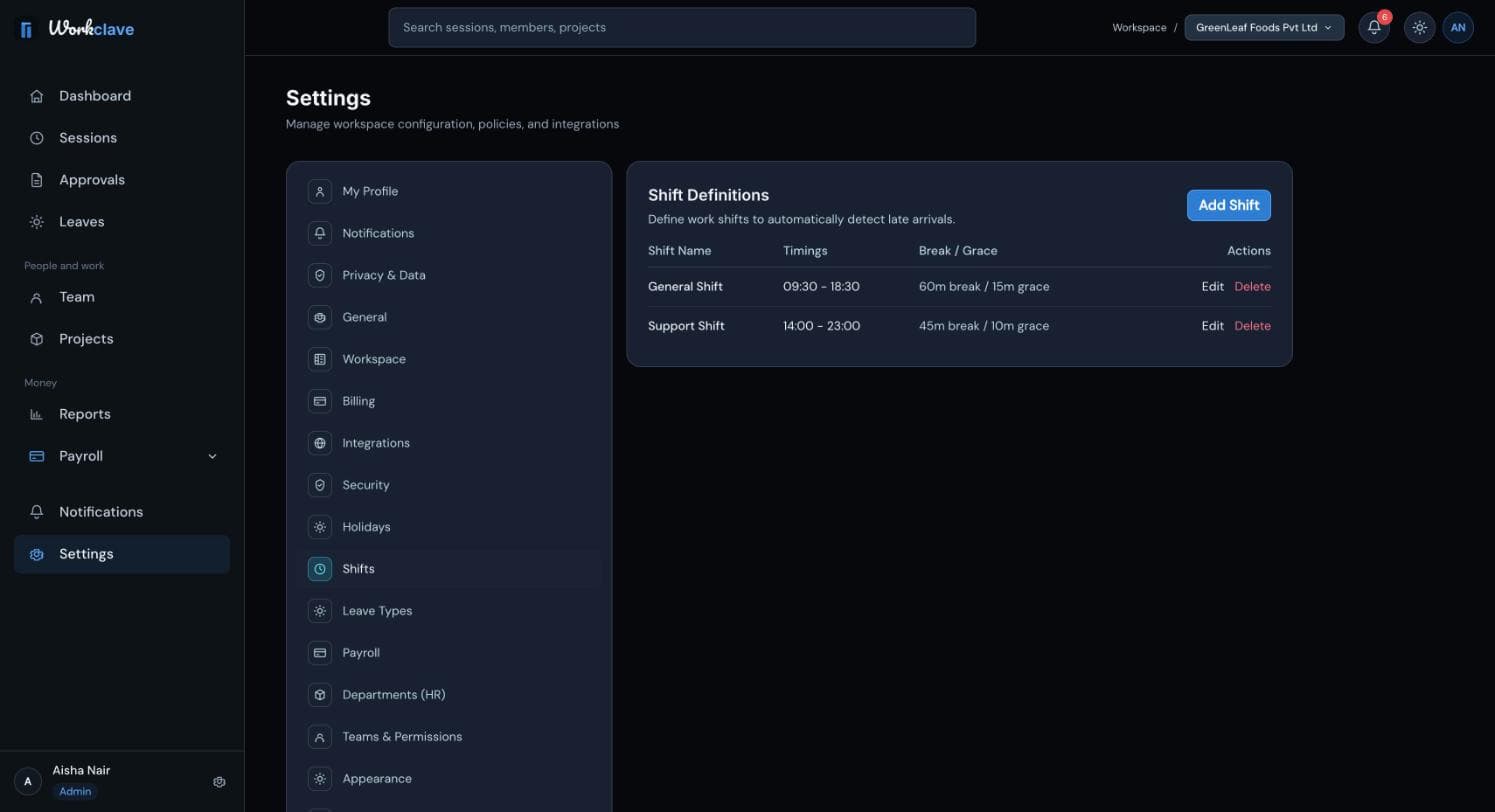Screen dimensions: 1495x812
Task: Click the search sessions, members, projects field
Action: click(682, 27)
